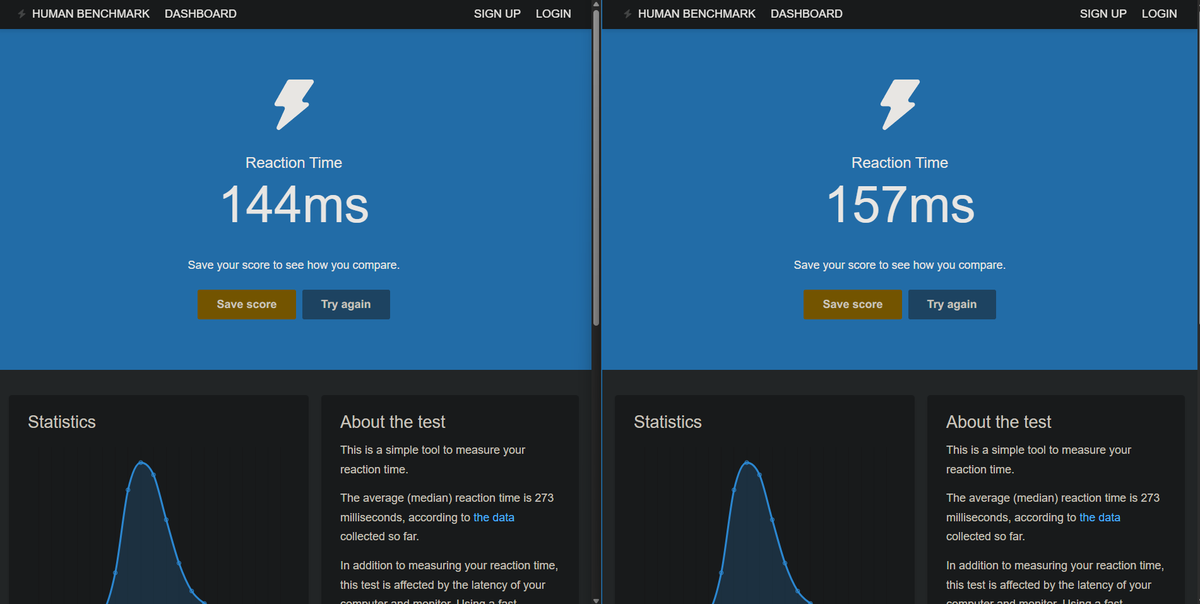1200x604 pixels.
Task: Click the scroll down arrow of left window
Action: [596, 599]
